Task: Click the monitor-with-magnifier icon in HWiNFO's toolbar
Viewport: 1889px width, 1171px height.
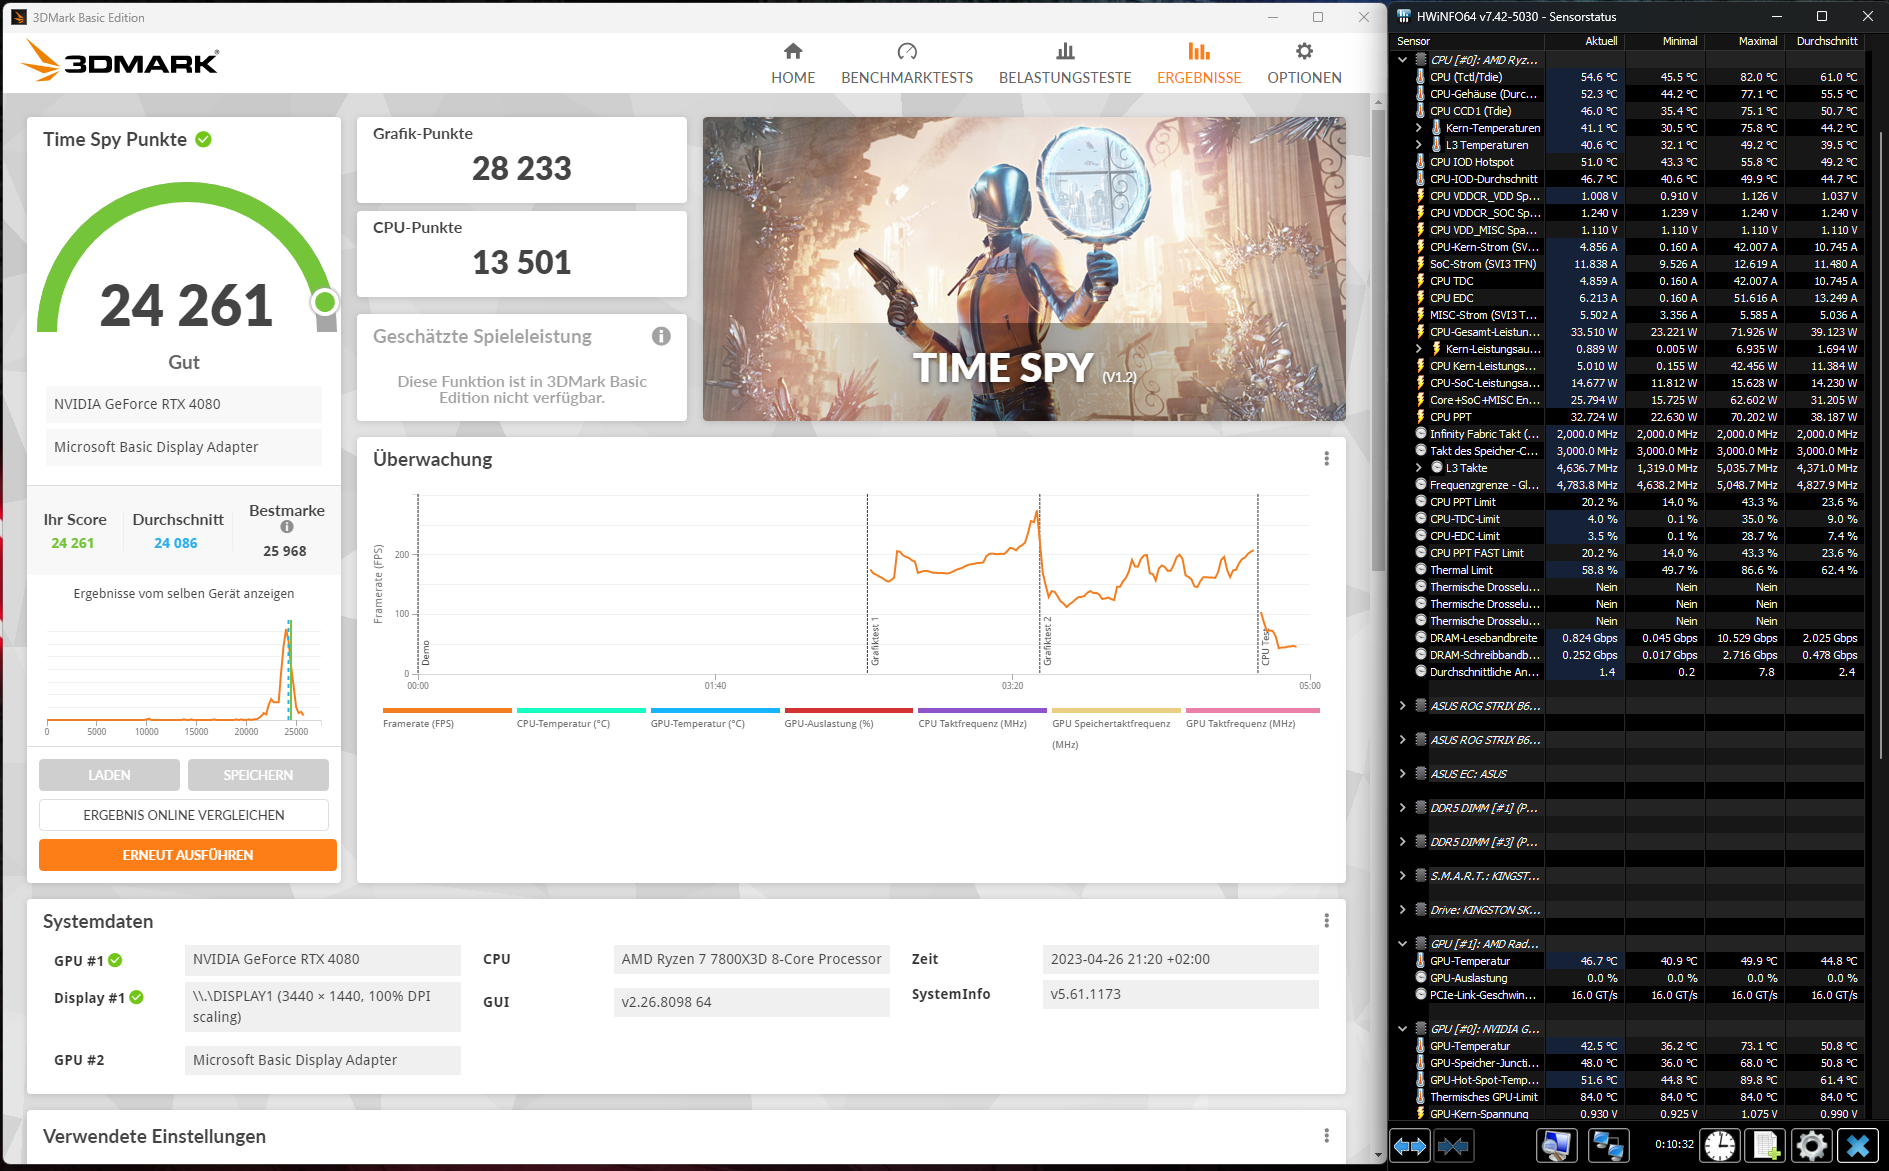Action: [x=1556, y=1146]
